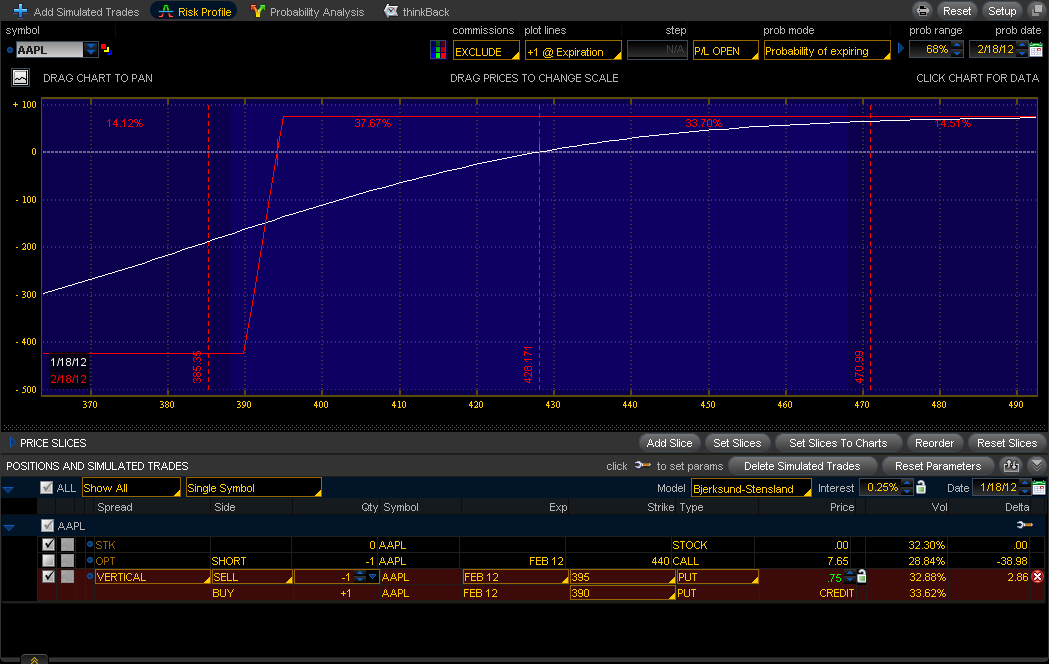
Task: Open the P/L OPEN dropdown
Action: point(726,51)
